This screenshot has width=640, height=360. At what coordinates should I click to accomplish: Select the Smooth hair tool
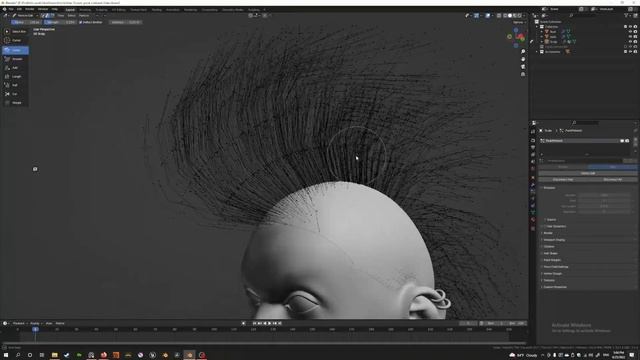coord(16,59)
